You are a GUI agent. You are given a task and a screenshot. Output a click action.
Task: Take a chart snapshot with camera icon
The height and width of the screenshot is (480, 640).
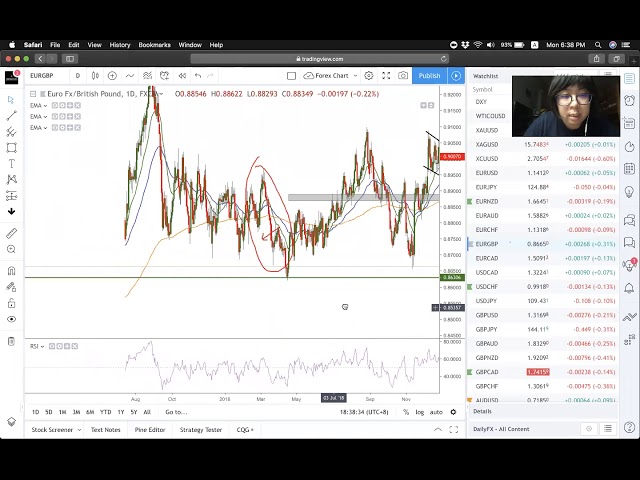click(403, 76)
